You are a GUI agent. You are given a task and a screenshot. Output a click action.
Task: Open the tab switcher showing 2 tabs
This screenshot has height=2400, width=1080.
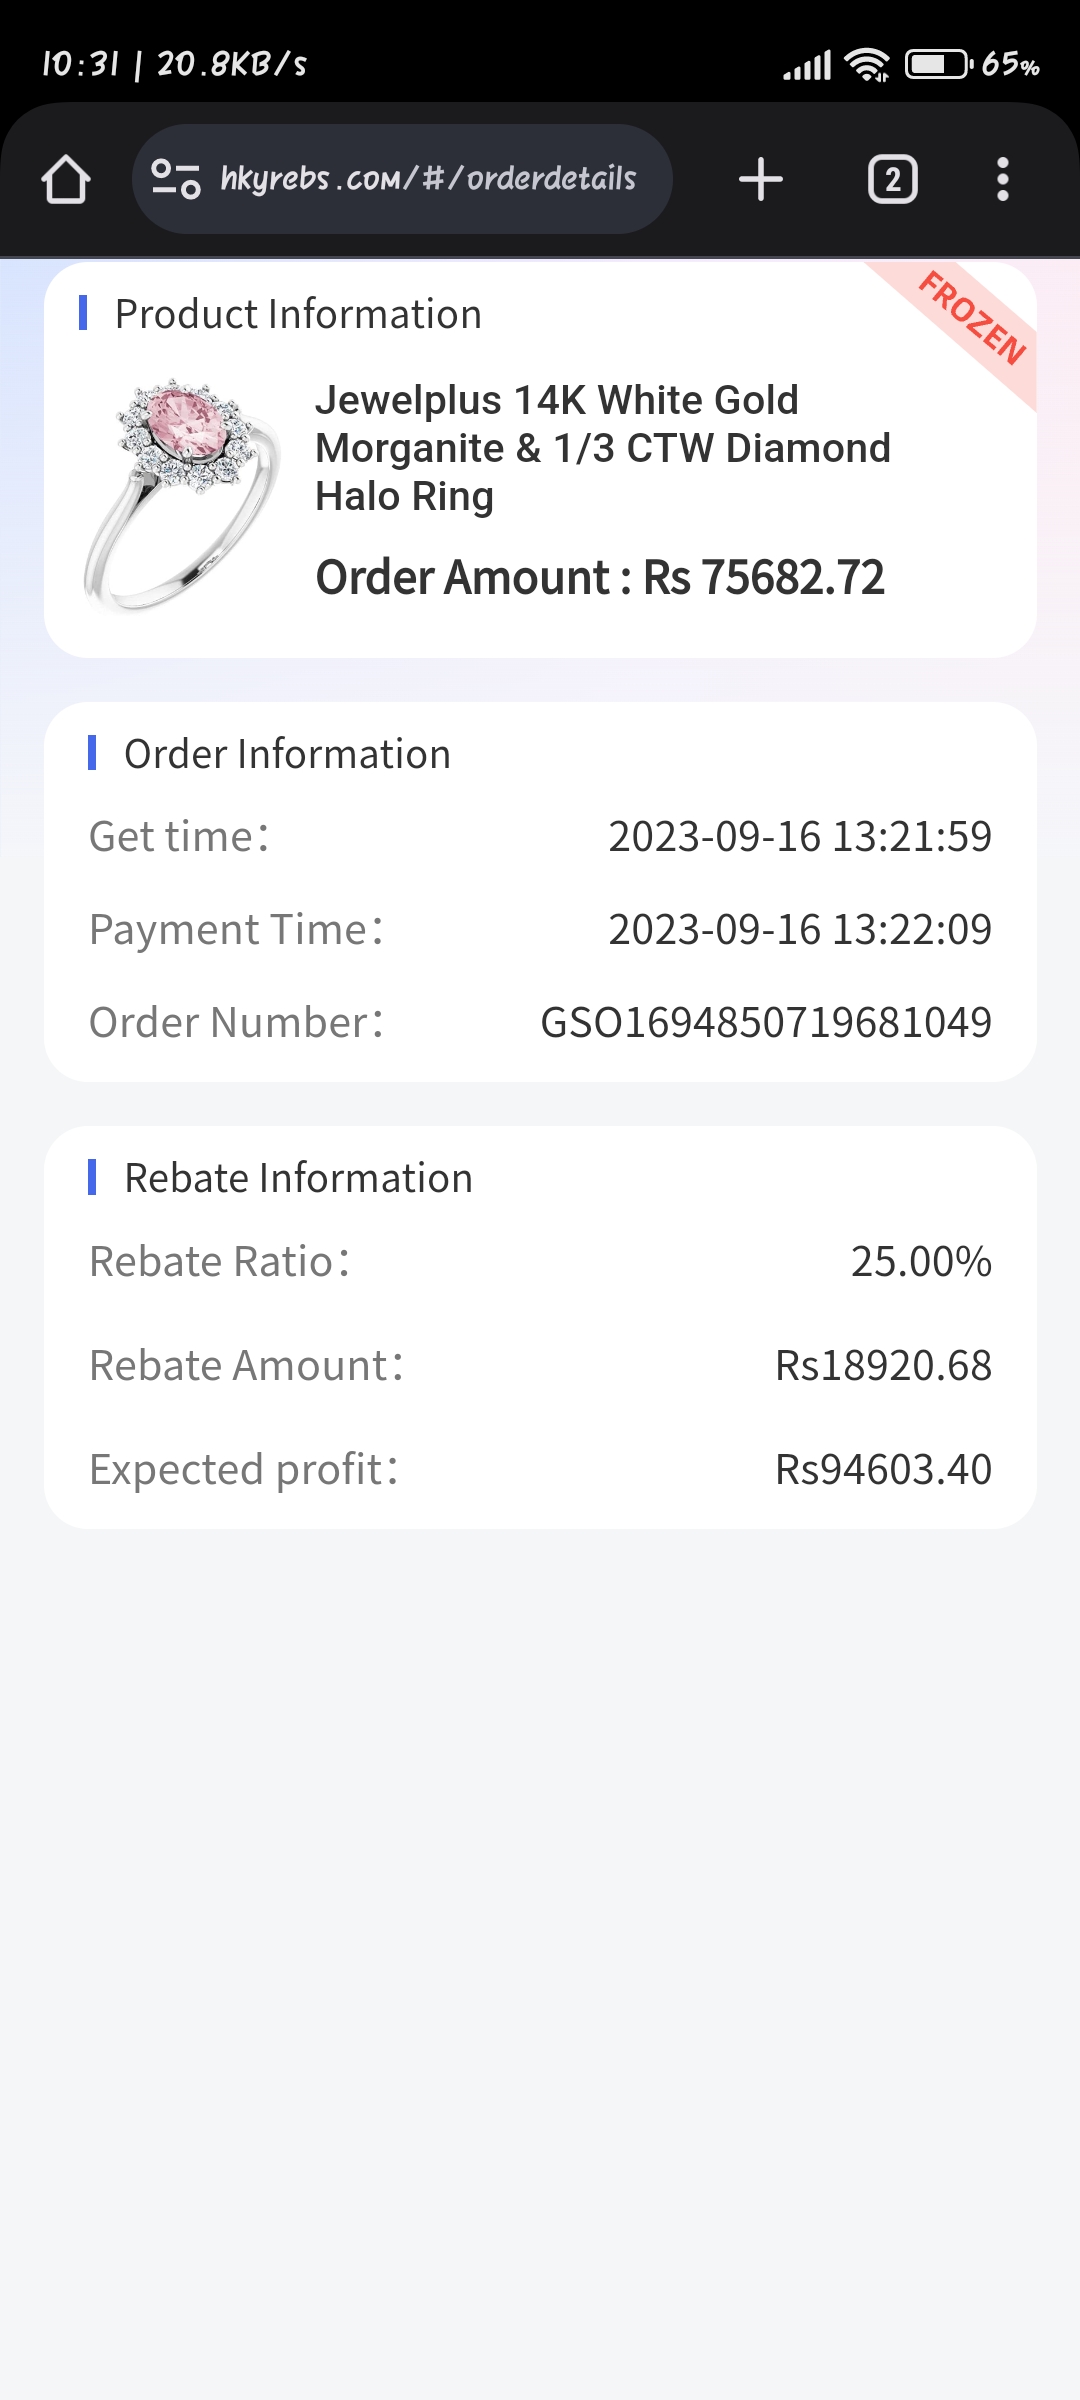(x=892, y=180)
